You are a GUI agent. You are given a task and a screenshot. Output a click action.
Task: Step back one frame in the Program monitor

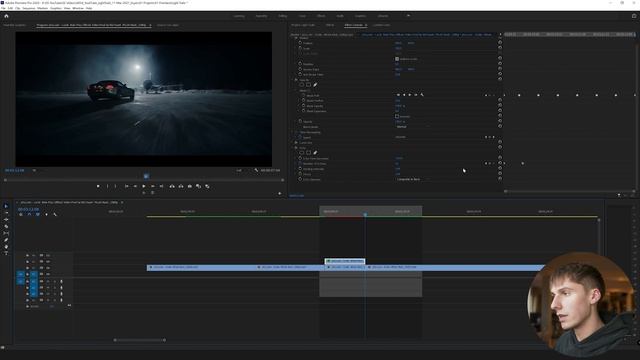pos(135,186)
